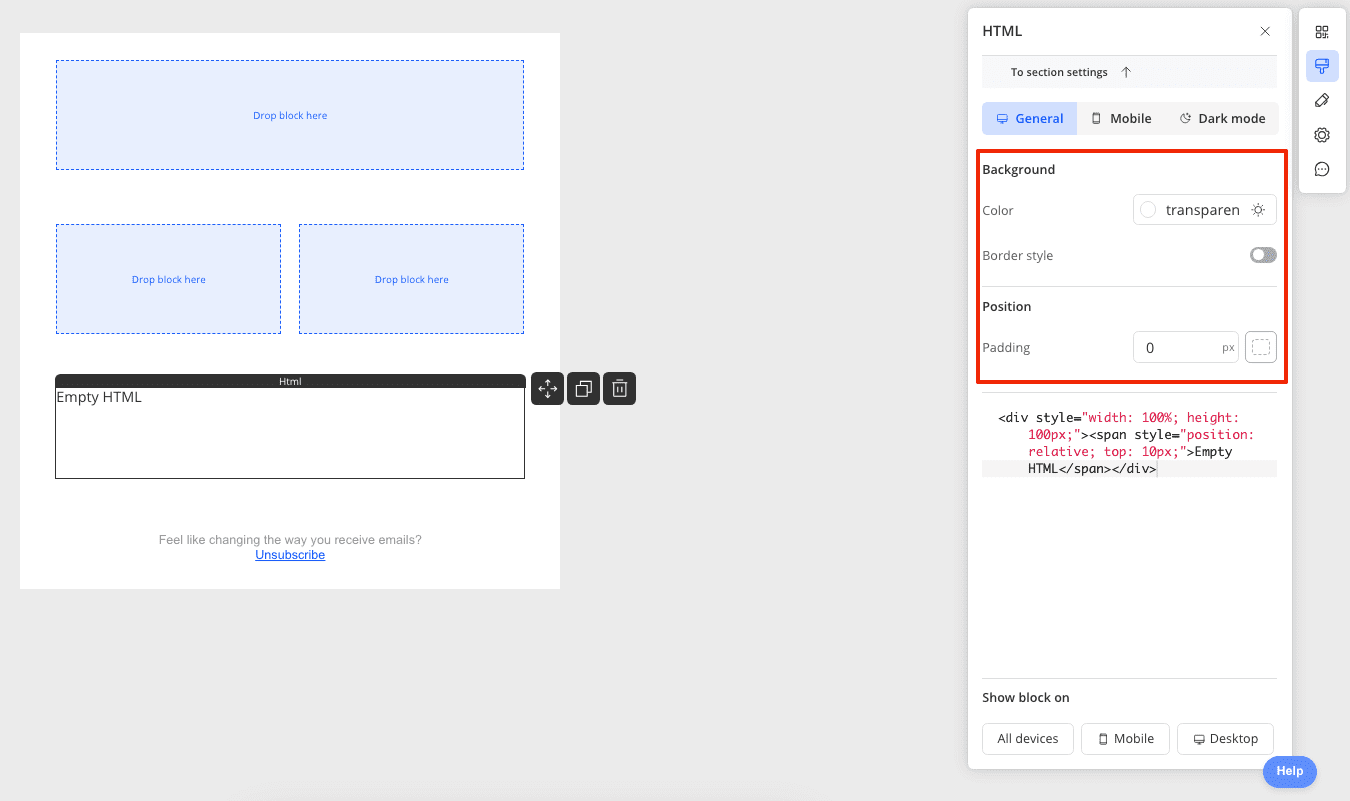The width and height of the screenshot is (1350, 801).
Task: Open the comments chat bubble icon
Action: click(x=1322, y=169)
